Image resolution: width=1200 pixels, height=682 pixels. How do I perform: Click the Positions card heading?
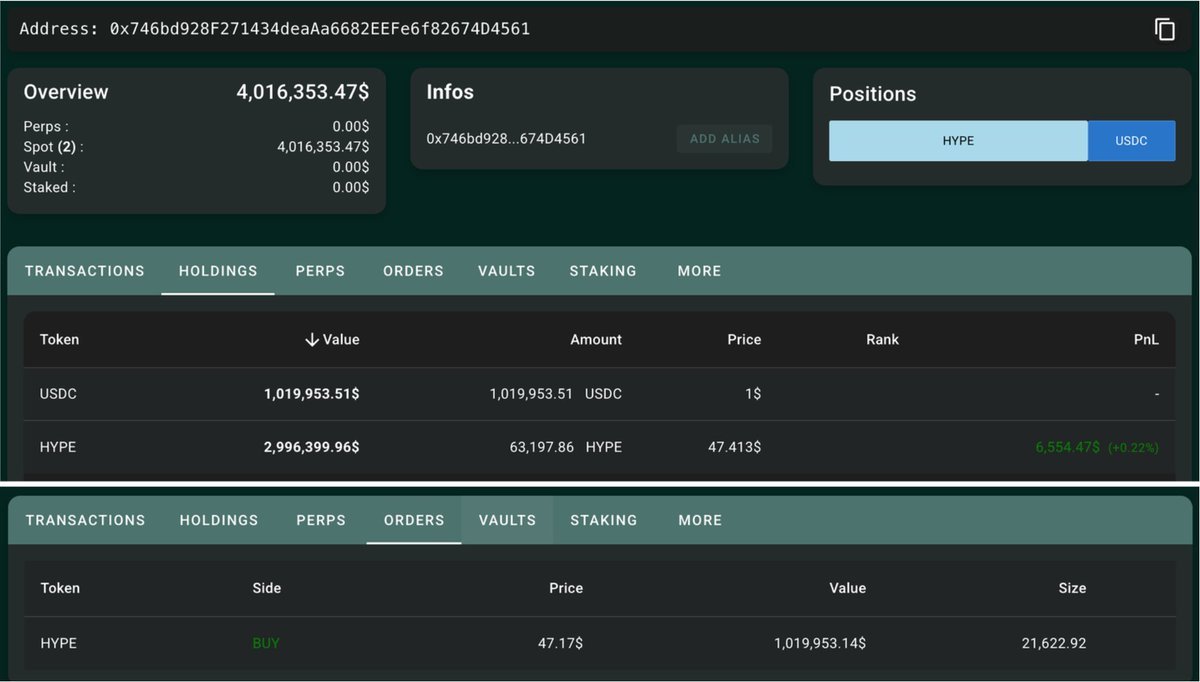(x=872, y=94)
